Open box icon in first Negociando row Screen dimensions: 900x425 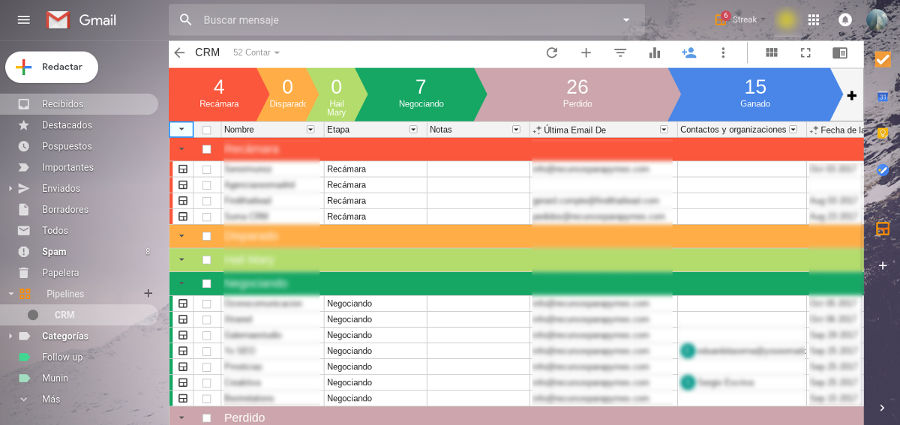pos(183,303)
